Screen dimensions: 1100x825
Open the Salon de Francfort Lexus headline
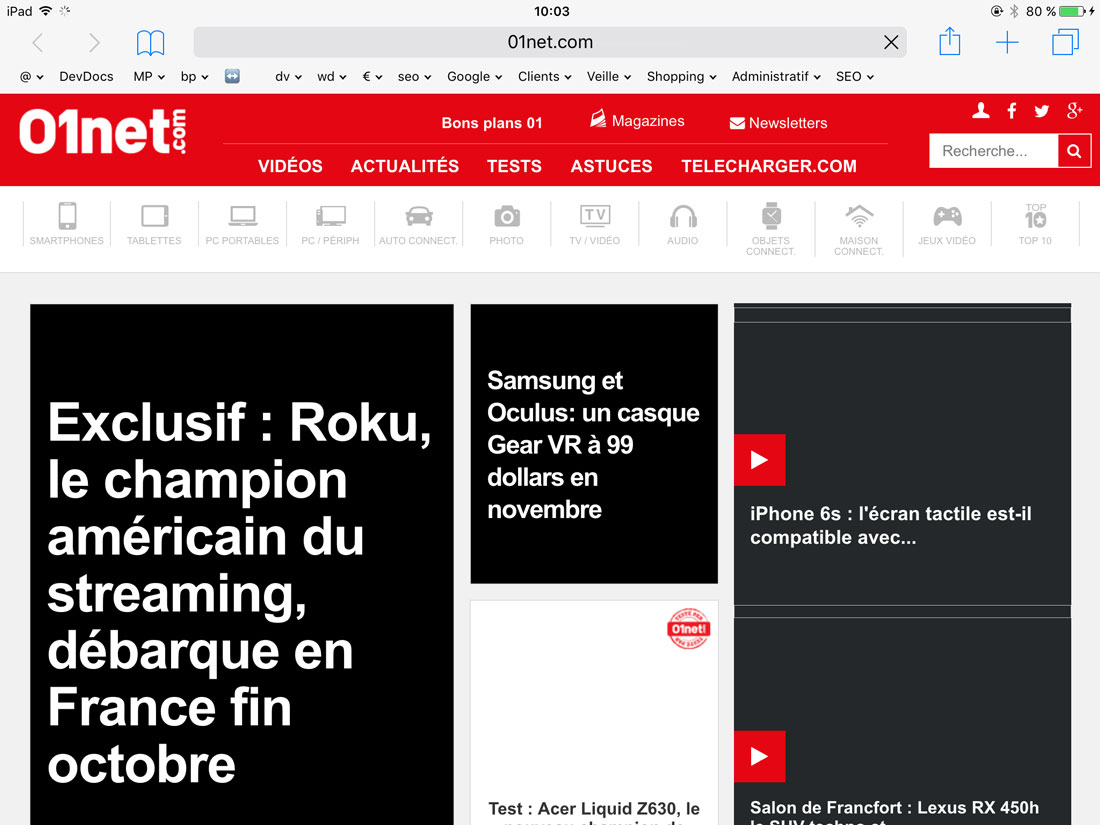tap(894, 812)
